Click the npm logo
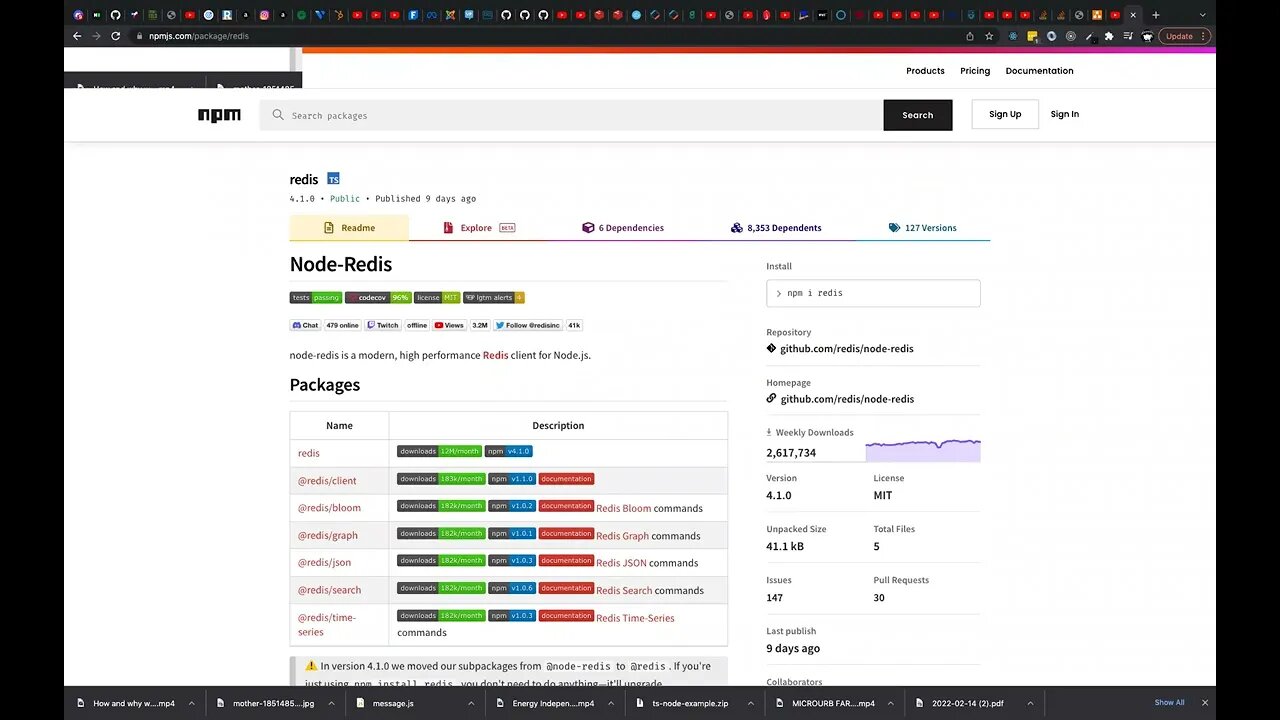The width and height of the screenshot is (1280, 720). [219, 115]
